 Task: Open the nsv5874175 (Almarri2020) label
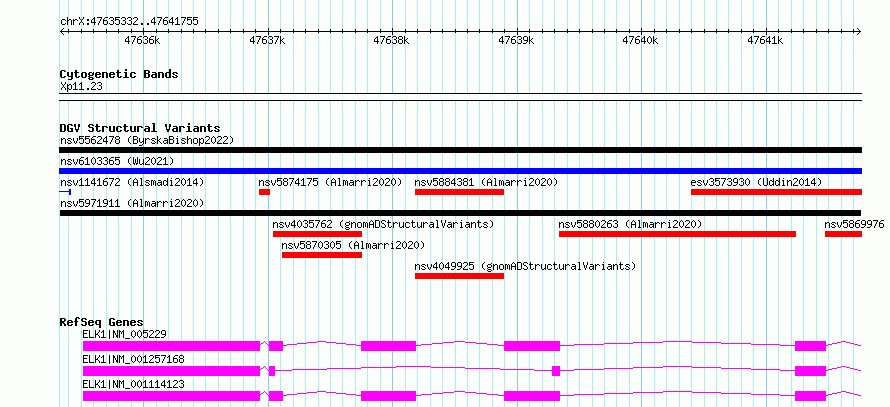tap(330, 182)
